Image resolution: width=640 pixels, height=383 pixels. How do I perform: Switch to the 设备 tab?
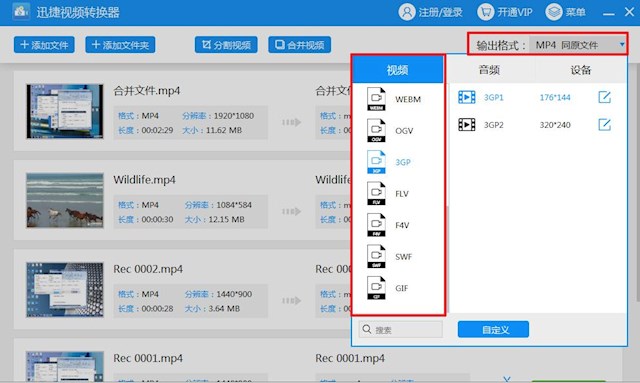pyautogui.click(x=580, y=70)
